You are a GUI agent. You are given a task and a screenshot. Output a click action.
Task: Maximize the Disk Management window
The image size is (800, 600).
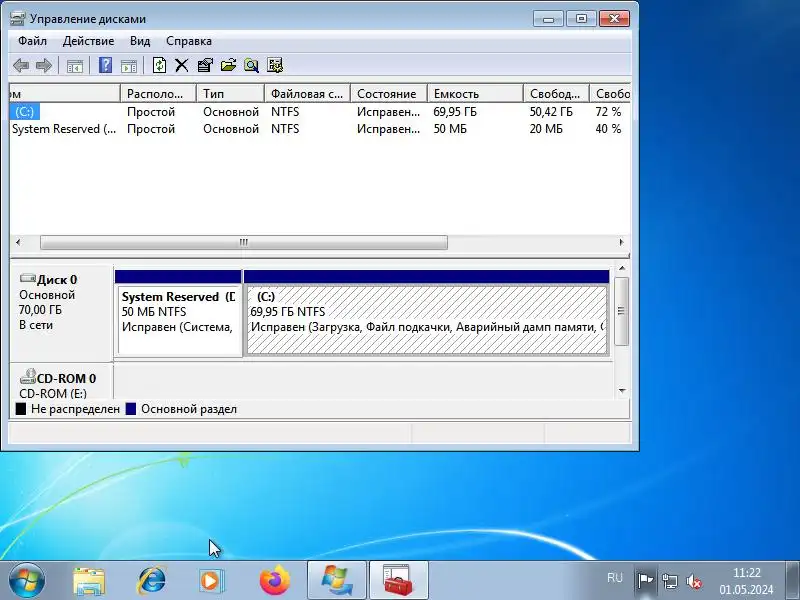[x=581, y=19]
